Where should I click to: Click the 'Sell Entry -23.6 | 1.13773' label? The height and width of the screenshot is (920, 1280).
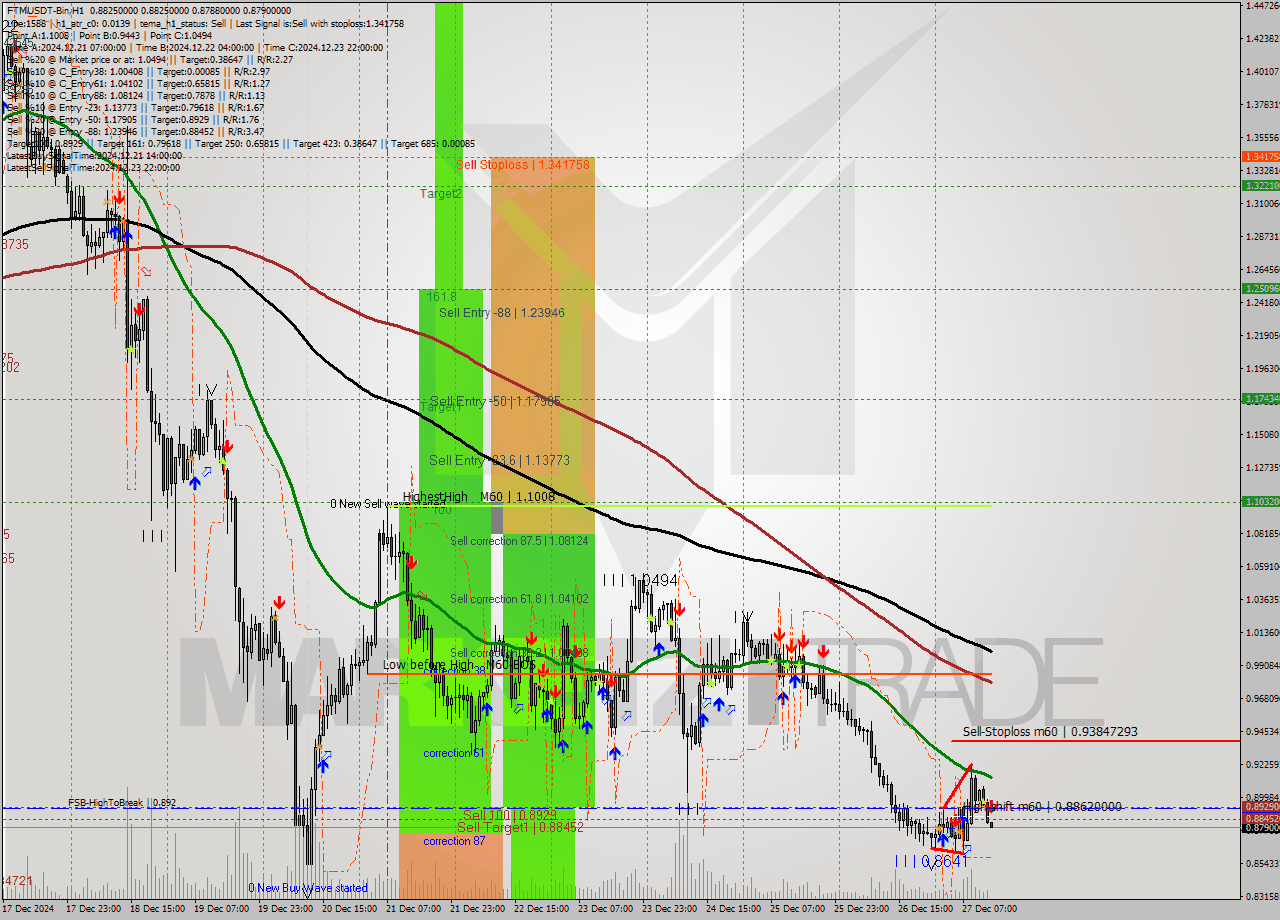click(499, 460)
